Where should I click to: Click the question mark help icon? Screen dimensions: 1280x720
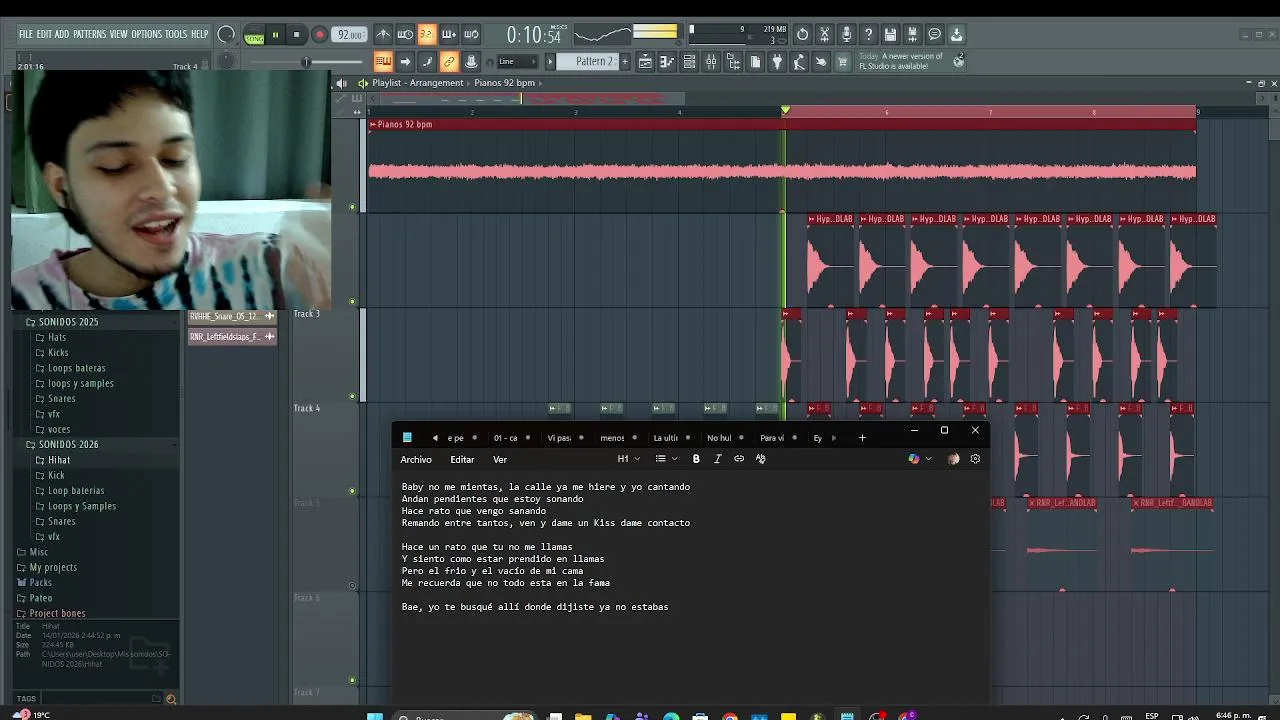(x=868, y=34)
